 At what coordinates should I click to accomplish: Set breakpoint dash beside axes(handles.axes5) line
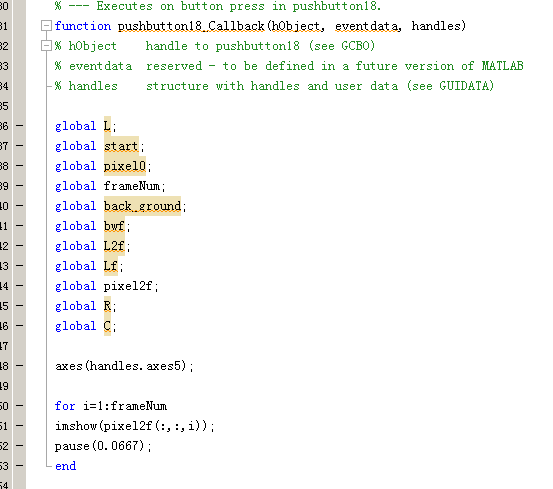[19, 366]
